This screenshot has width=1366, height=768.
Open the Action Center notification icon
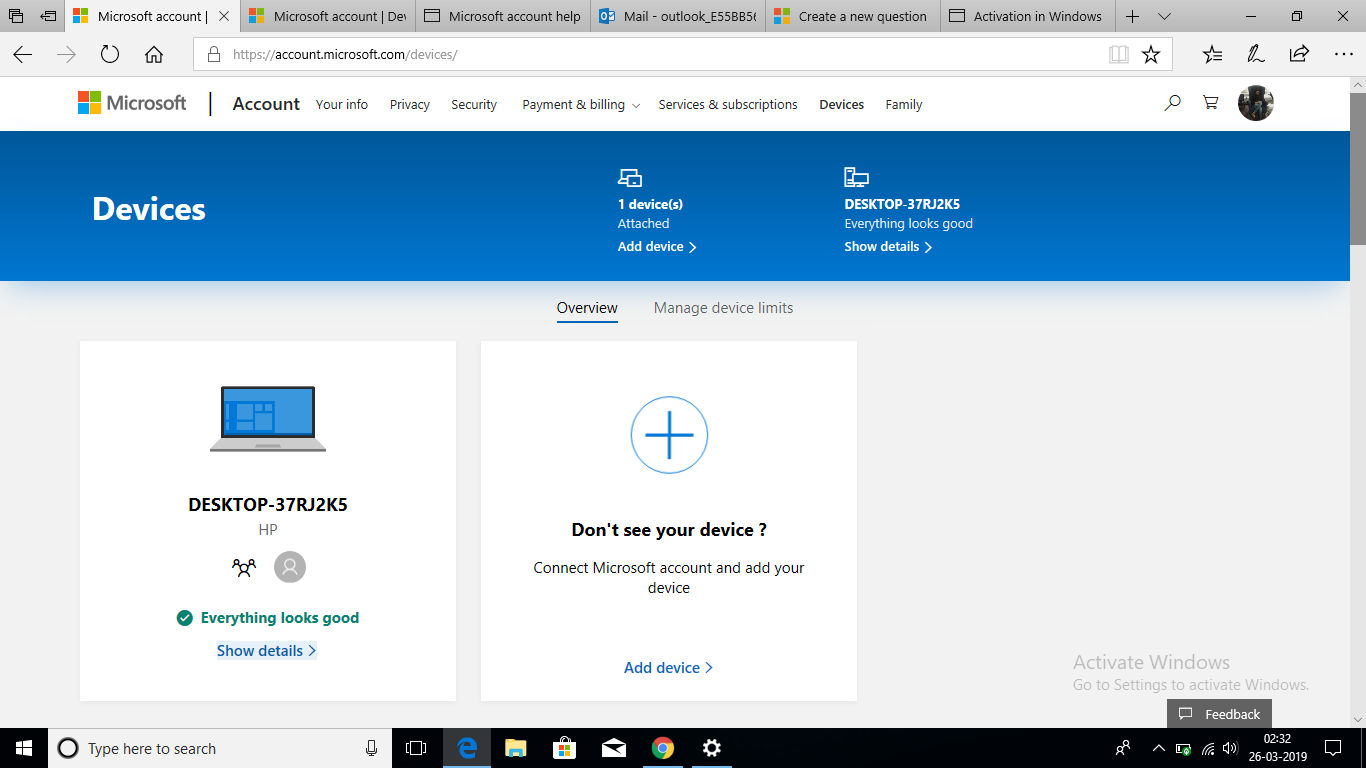(1332, 748)
